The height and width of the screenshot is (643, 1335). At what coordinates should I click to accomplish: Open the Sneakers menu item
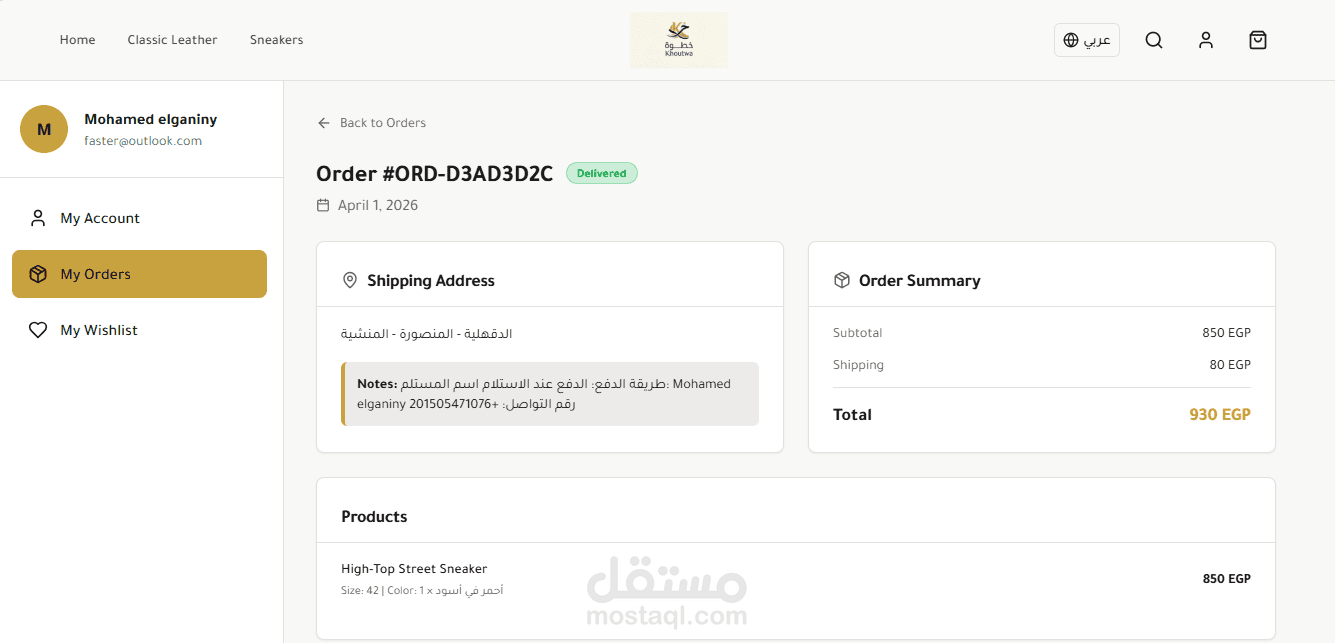pos(276,40)
